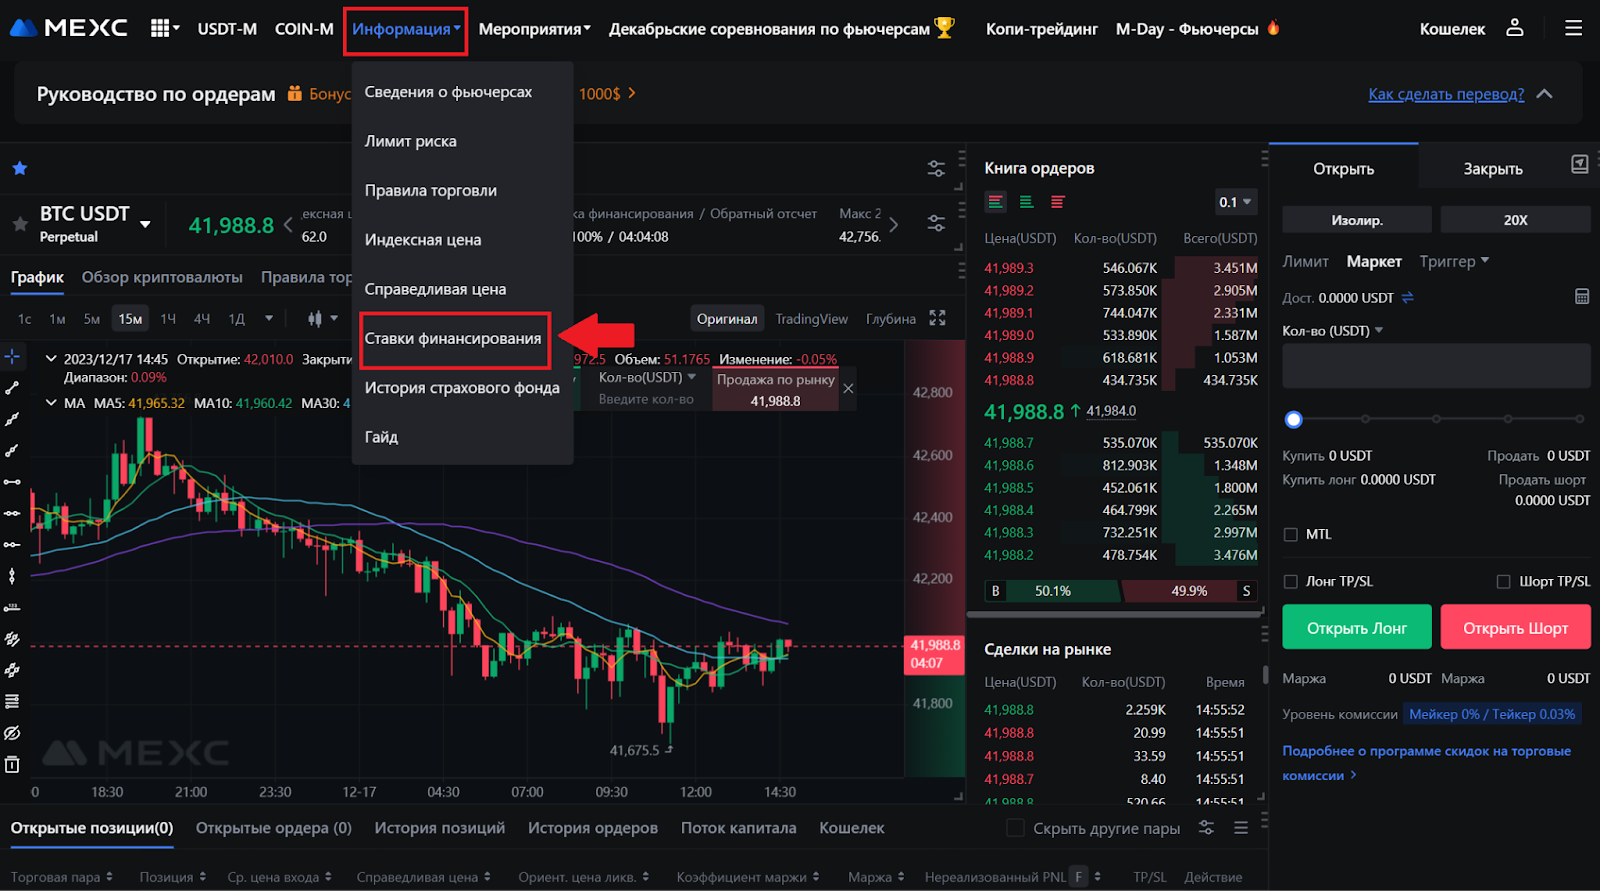The height and width of the screenshot is (891, 1600).
Task: Select Сведения о фьючерсах menu item
Action: click(448, 92)
